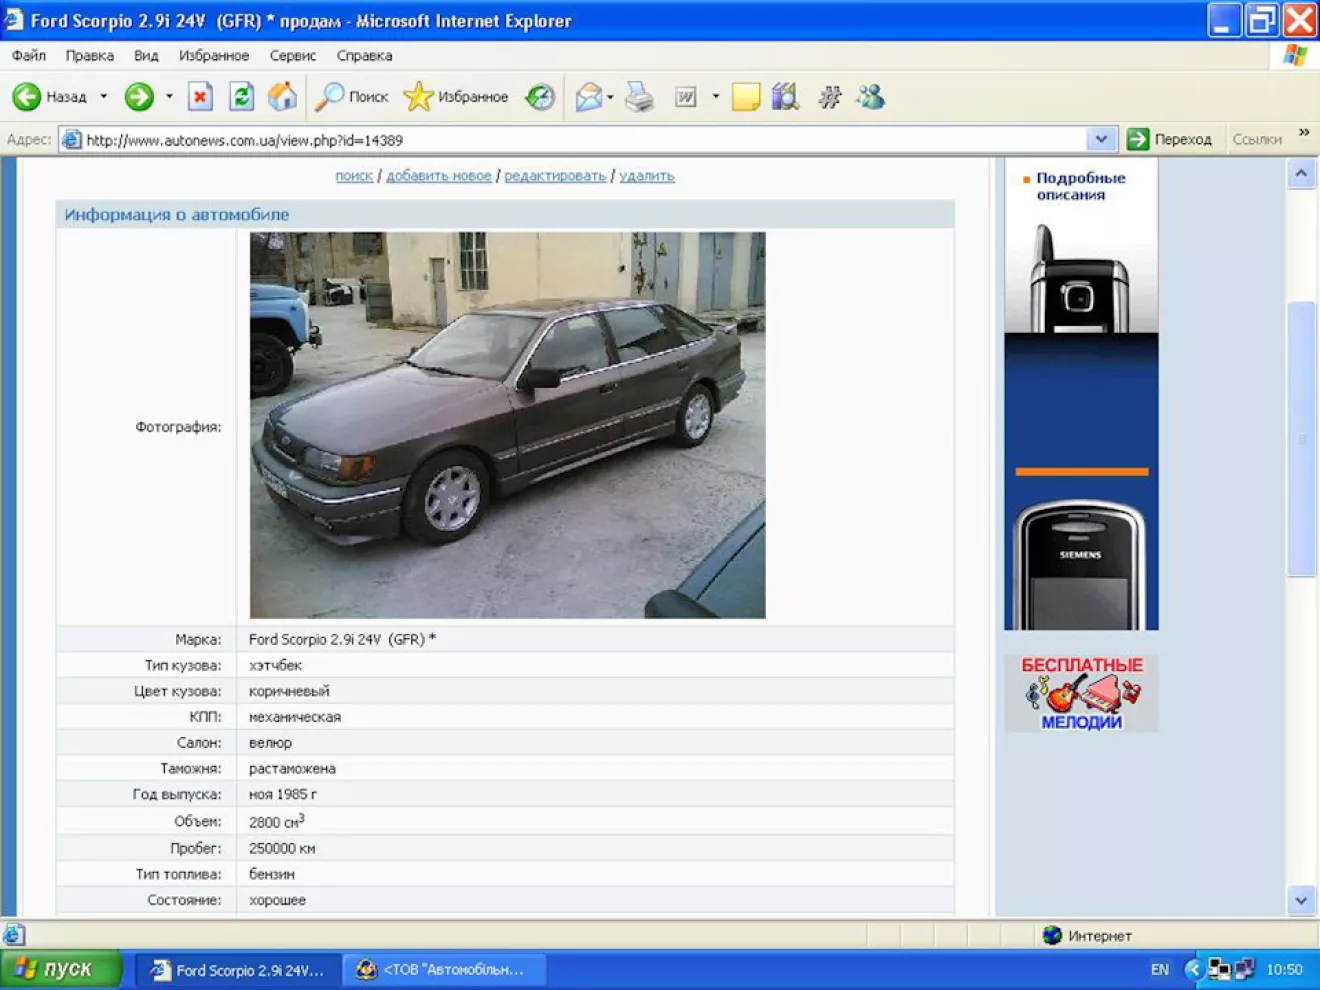The image size is (1320, 990).
Task: Click the Windows flag logo icon
Action: point(1295,55)
